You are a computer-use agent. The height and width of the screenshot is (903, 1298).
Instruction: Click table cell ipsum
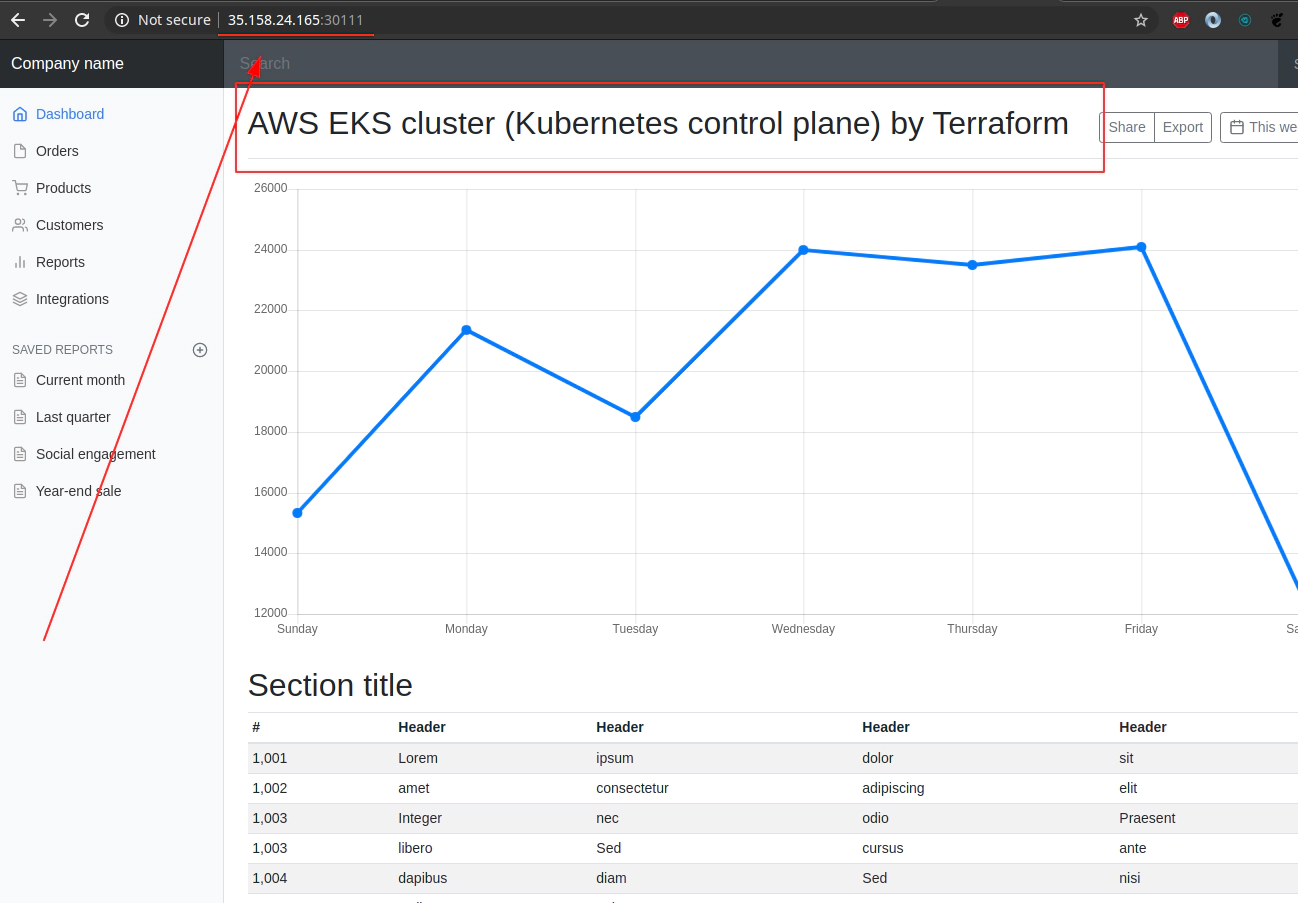[x=615, y=758]
